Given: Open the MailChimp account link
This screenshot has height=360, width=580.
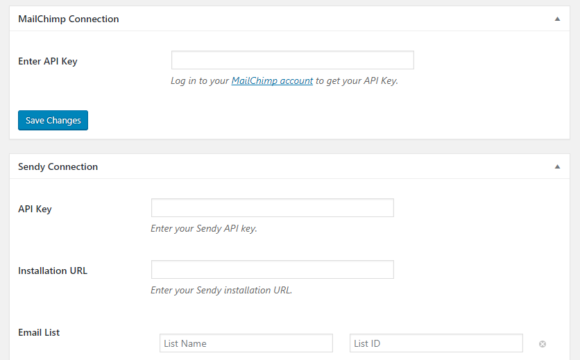Looking at the screenshot, I should 272,81.
